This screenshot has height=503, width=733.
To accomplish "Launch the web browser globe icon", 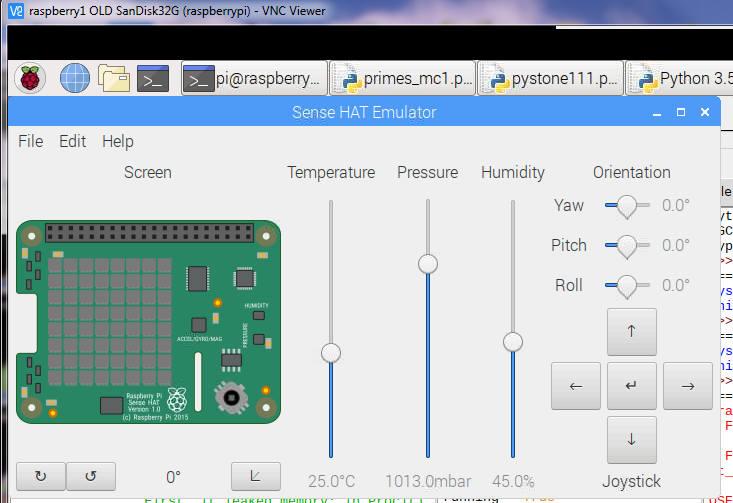I will pos(75,78).
